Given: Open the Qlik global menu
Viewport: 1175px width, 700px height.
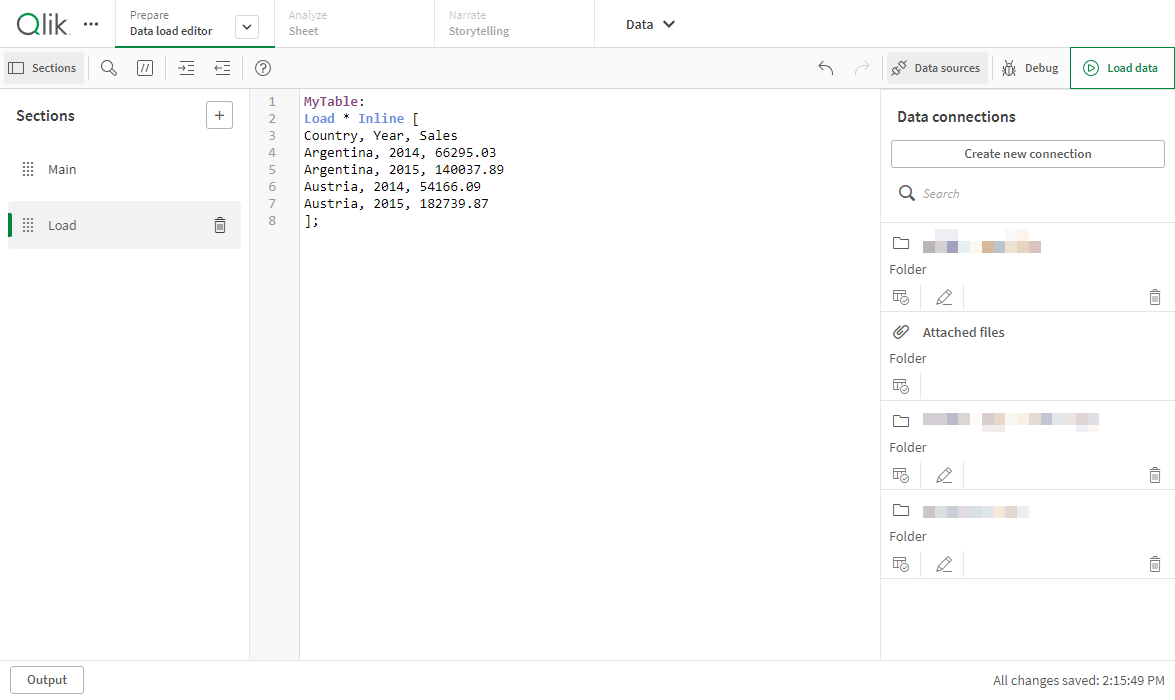Looking at the screenshot, I should tap(89, 23).
